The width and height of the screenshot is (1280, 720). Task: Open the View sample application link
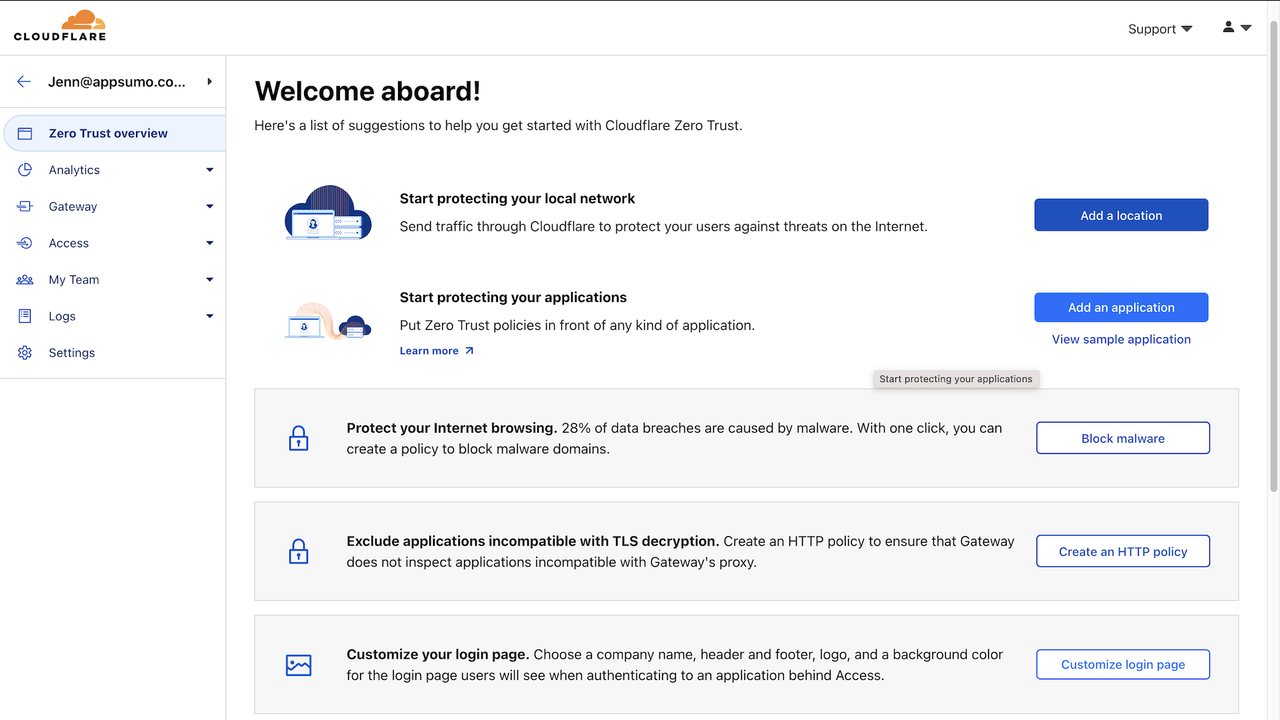[1121, 339]
